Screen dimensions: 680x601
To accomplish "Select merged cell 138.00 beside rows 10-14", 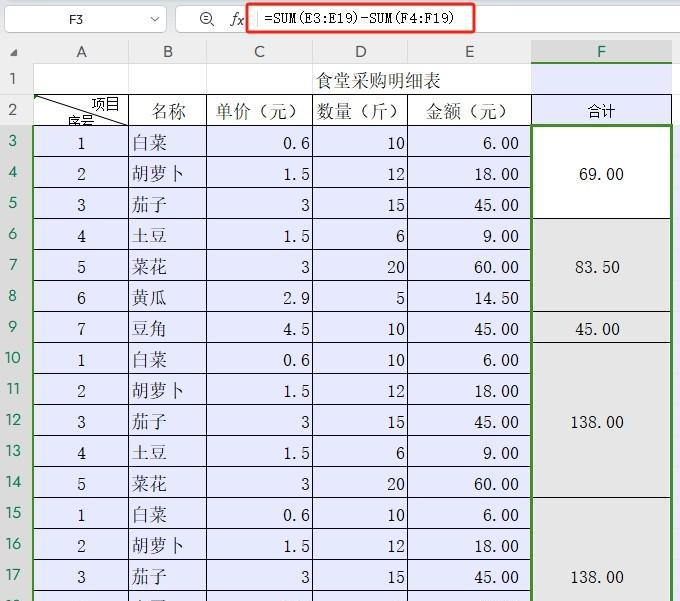I will [602, 421].
